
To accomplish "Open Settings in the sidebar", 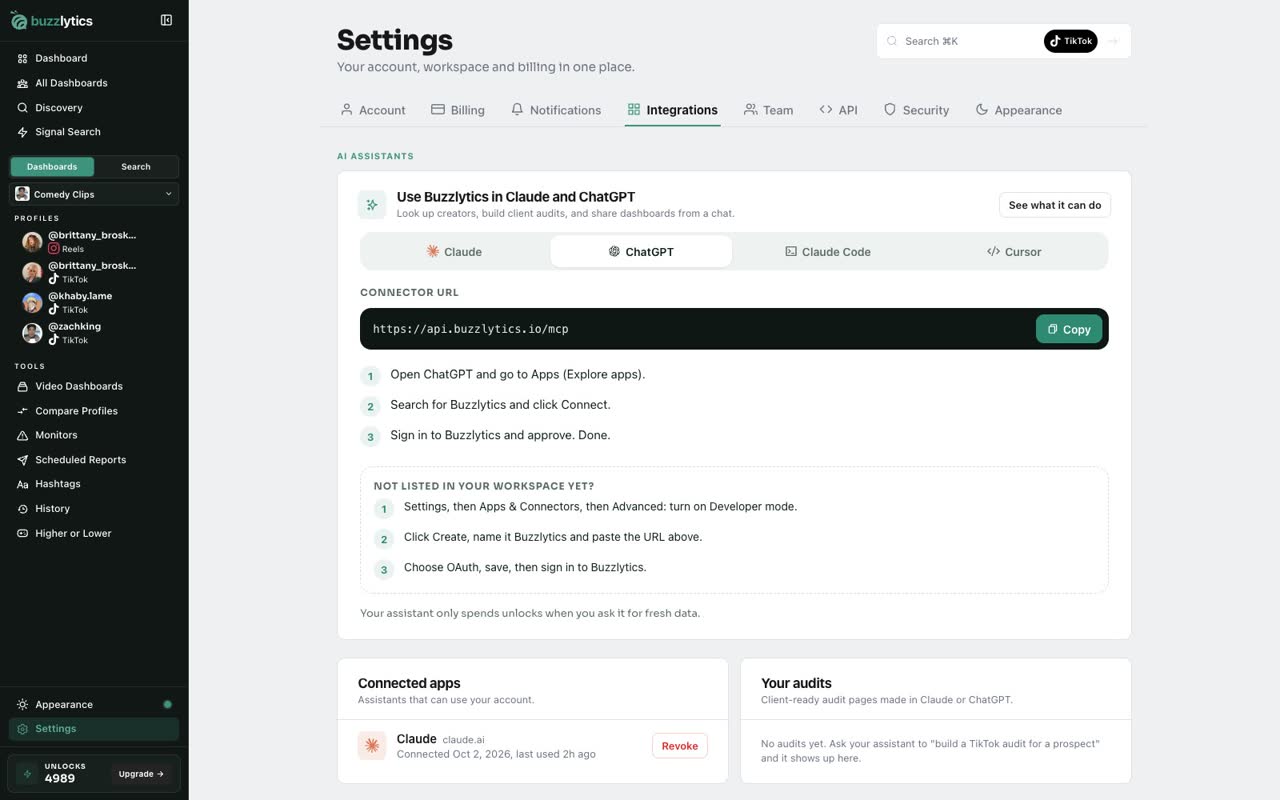I will pyautogui.click(x=94, y=729).
